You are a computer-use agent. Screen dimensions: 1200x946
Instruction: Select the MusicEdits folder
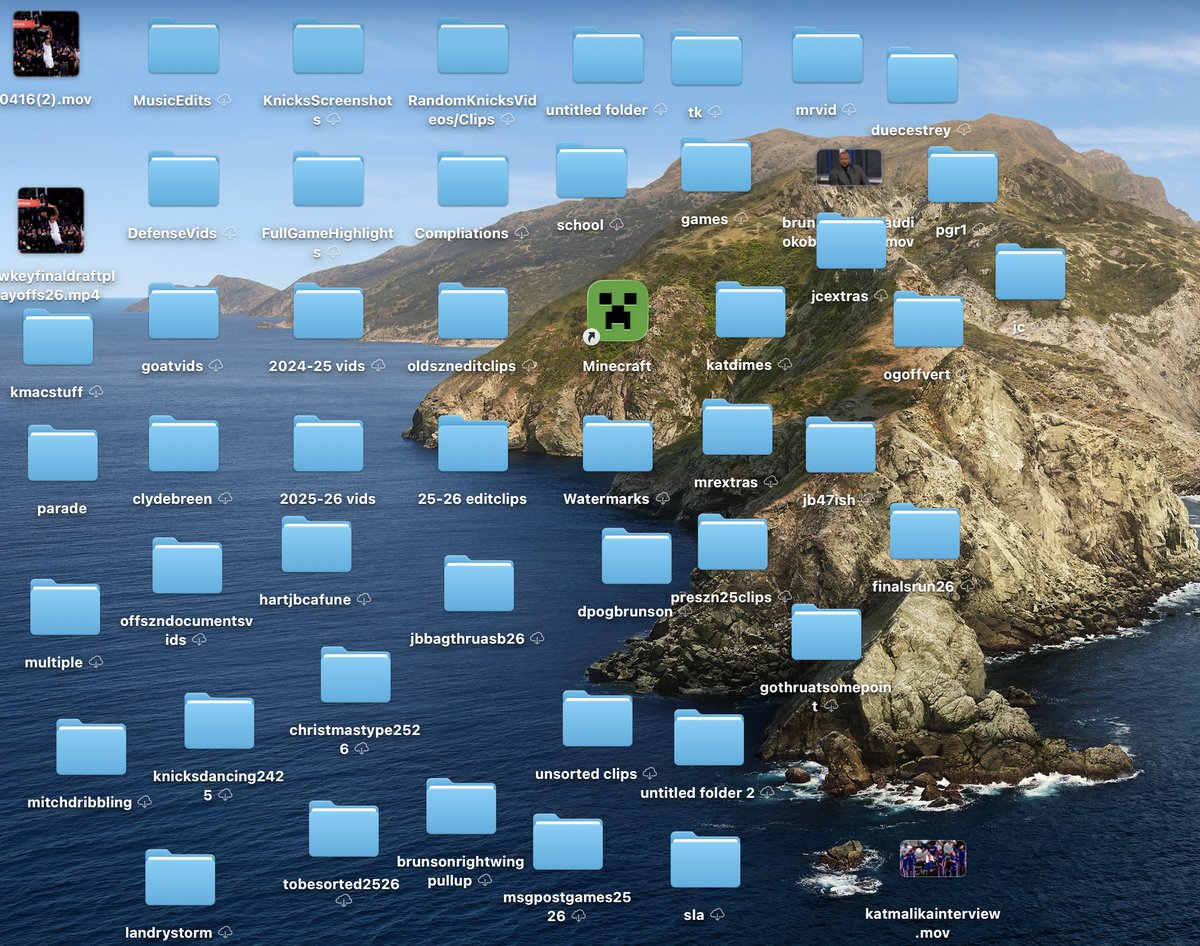click(183, 46)
